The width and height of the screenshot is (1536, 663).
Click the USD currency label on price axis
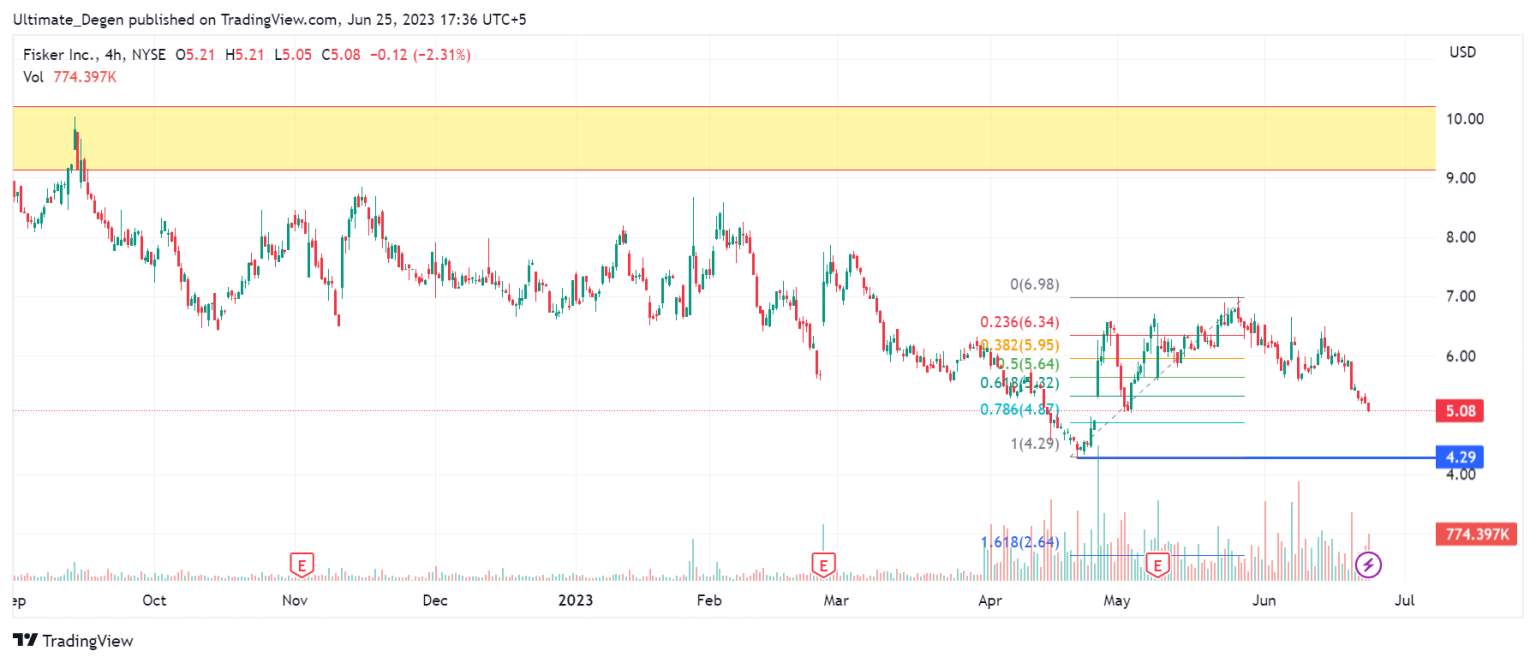(x=1462, y=52)
